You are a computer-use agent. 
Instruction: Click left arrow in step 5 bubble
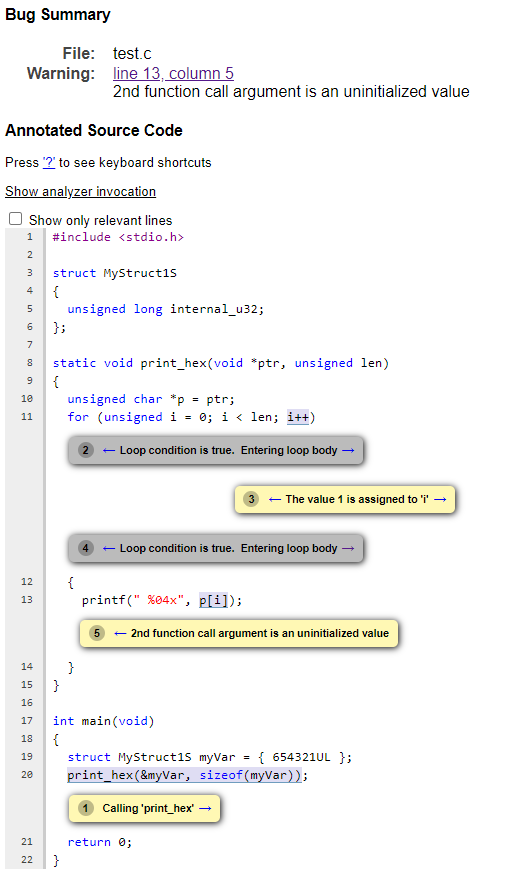120,633
